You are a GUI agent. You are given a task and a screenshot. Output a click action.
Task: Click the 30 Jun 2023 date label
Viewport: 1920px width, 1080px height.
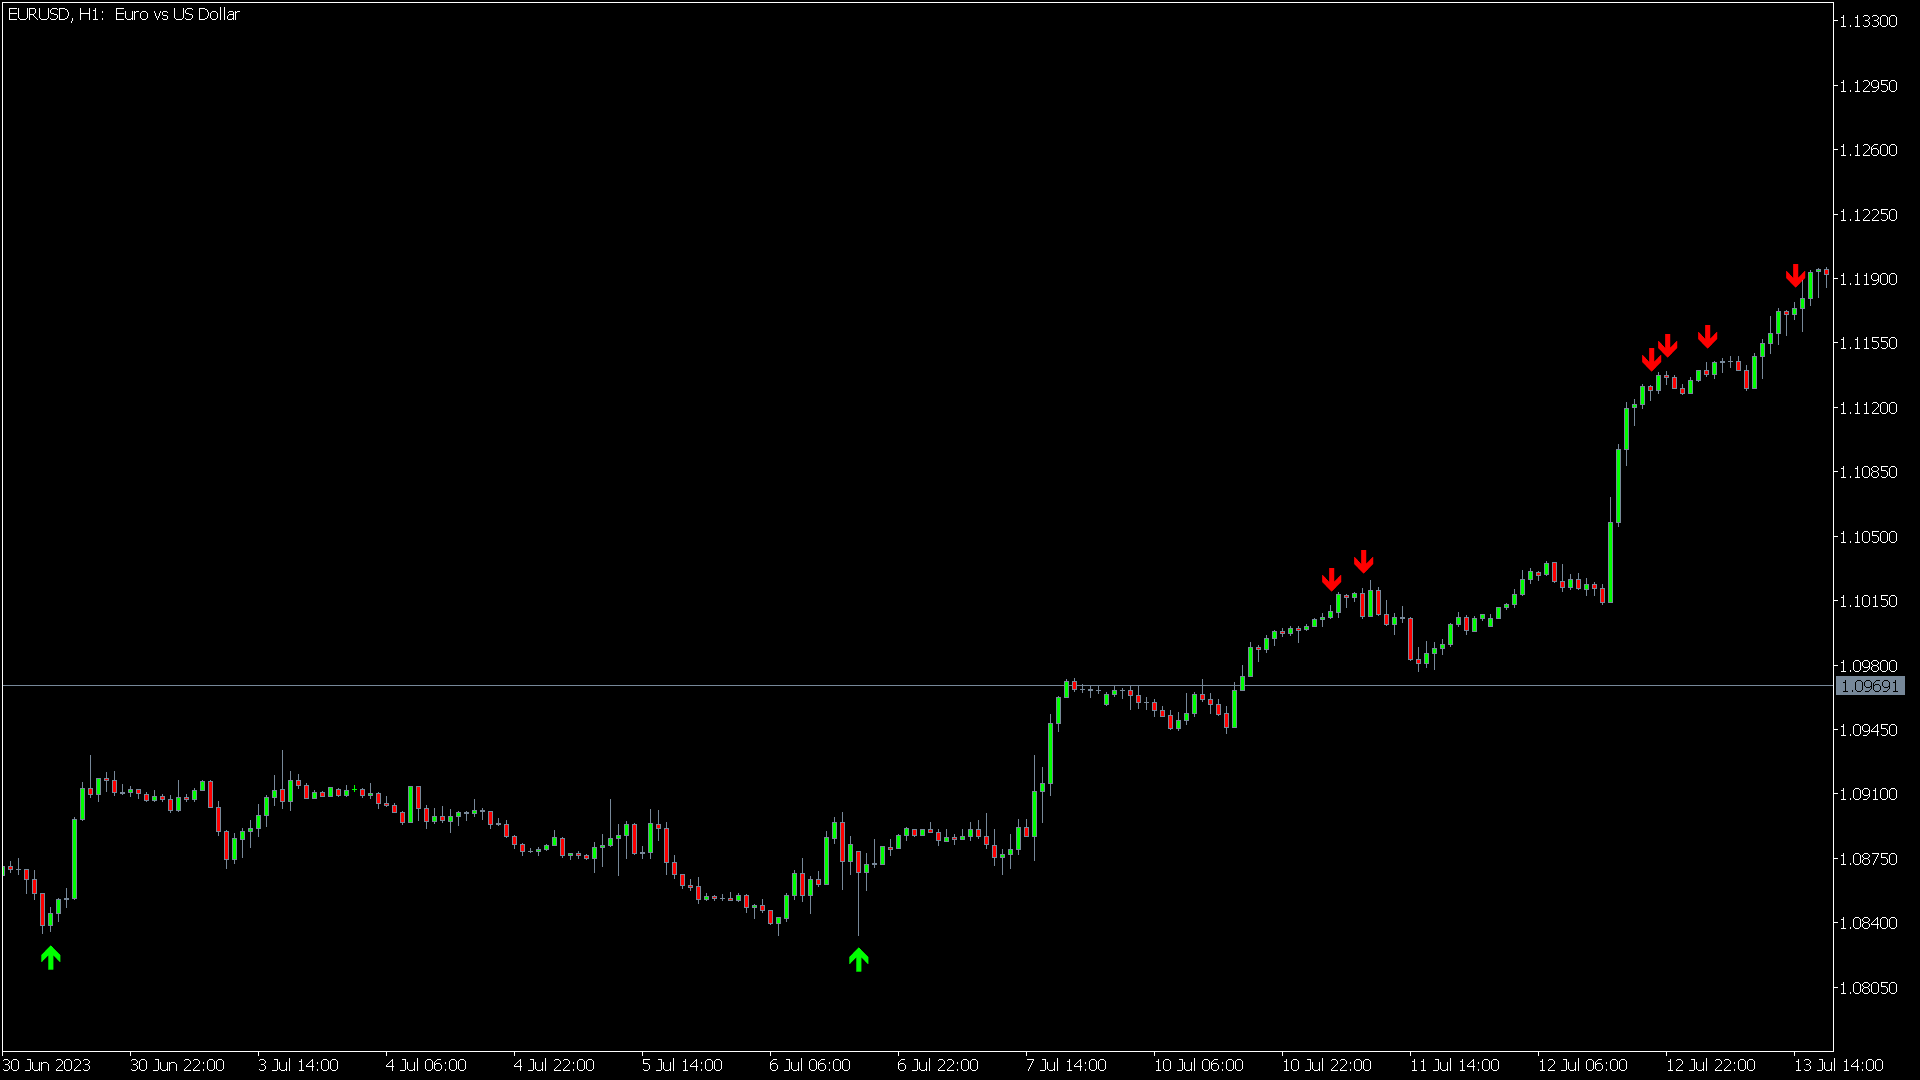point(47,1065)
